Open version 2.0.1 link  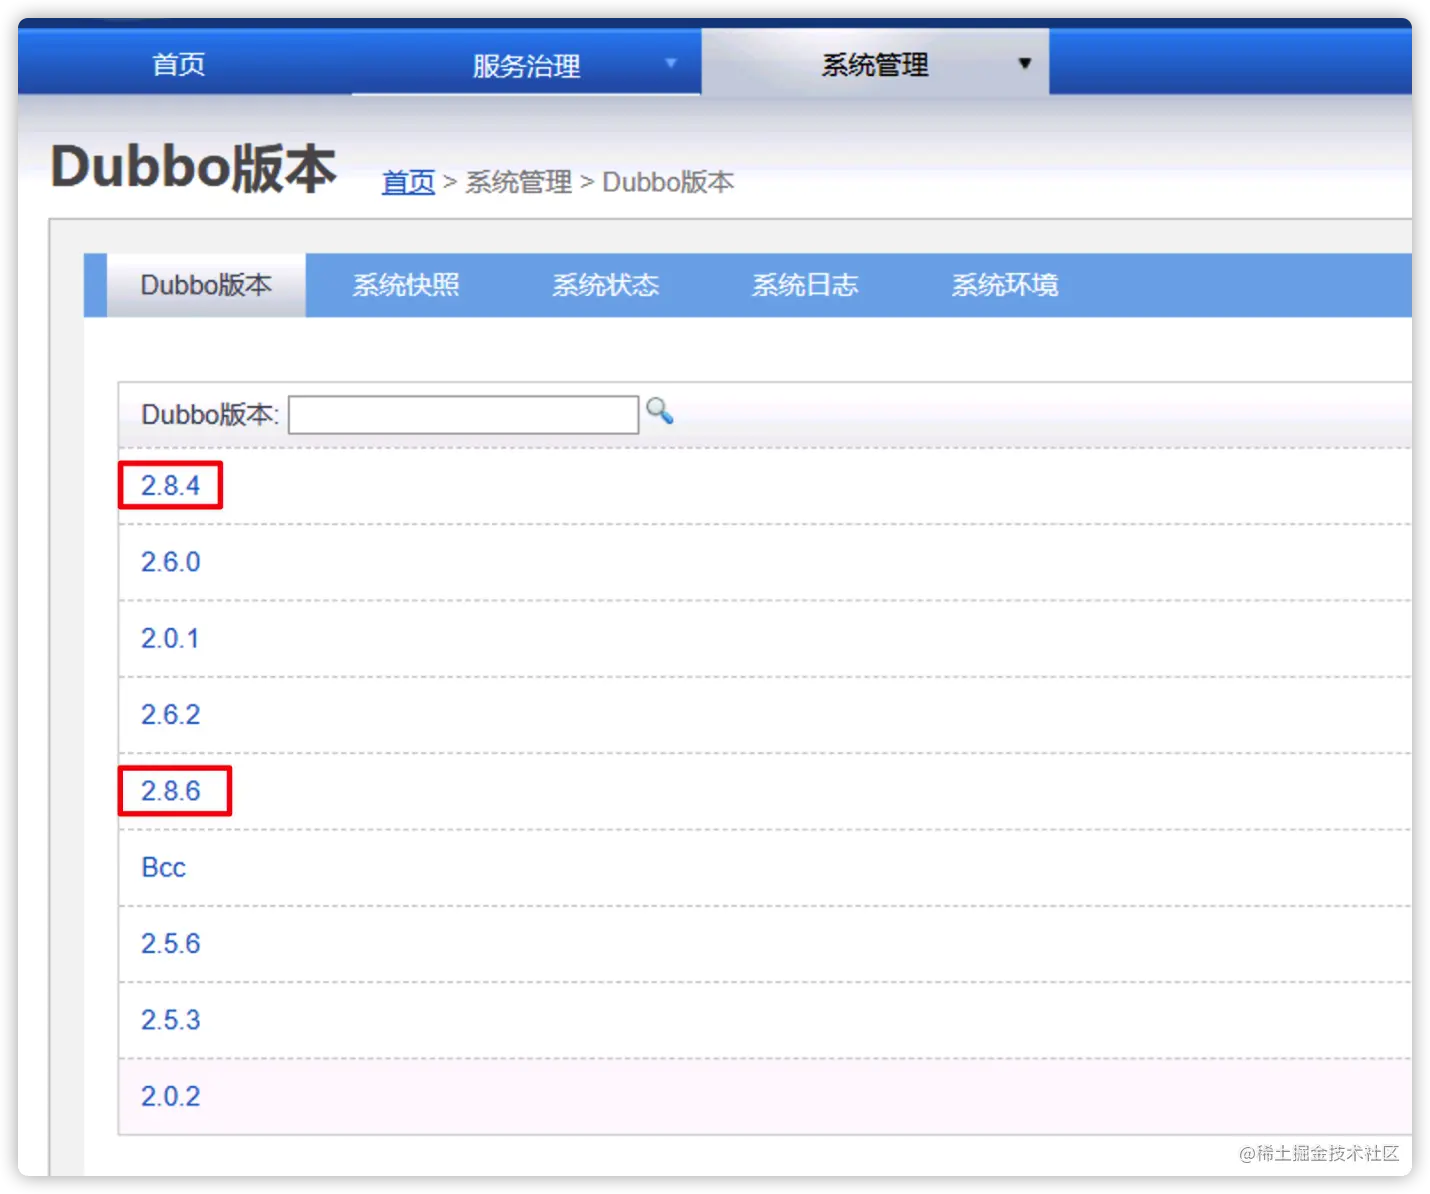(x=170, y=638)
